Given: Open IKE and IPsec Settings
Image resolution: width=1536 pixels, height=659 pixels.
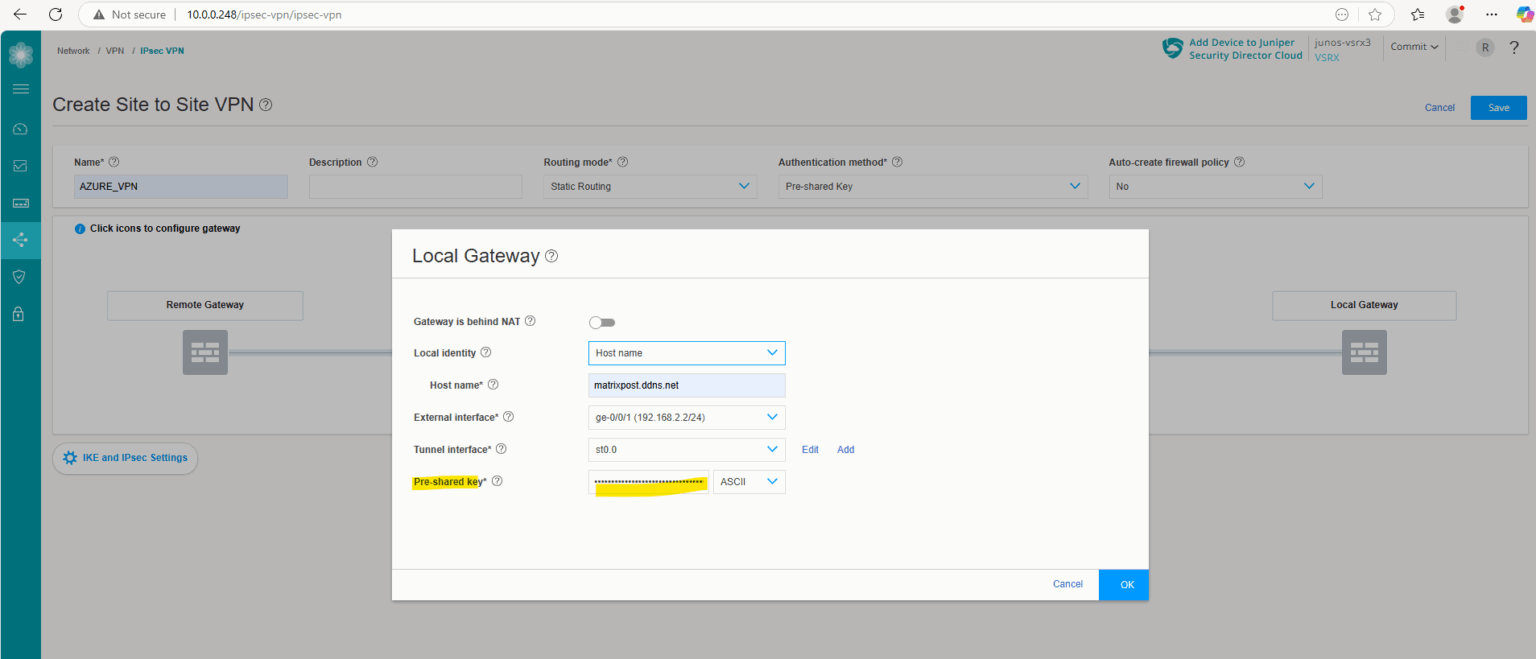Looking at the screenshot, I should pos(124,457).
